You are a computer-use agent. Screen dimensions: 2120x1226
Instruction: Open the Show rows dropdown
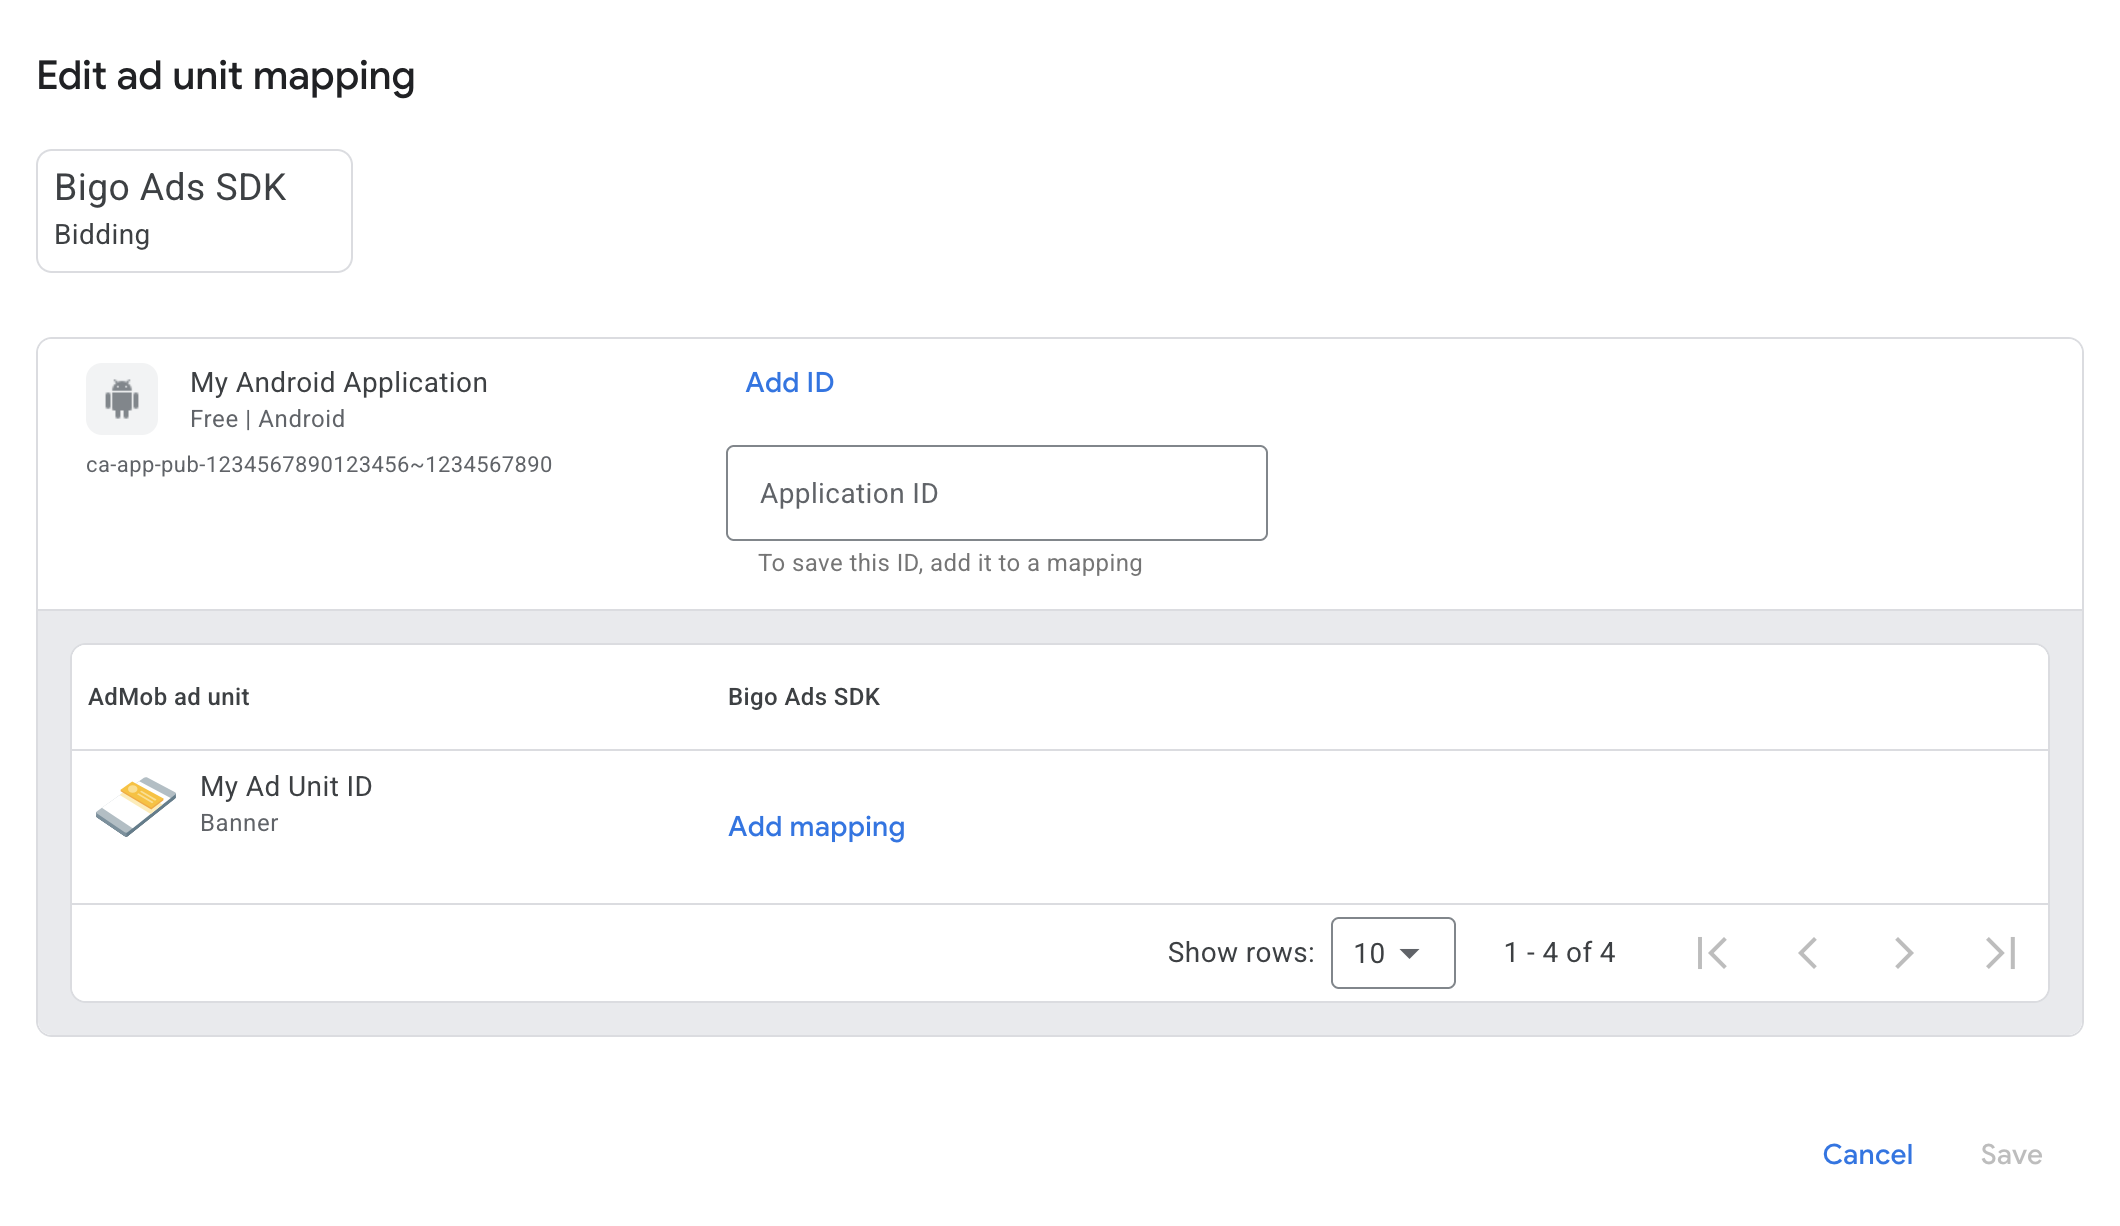[1393, 953]
